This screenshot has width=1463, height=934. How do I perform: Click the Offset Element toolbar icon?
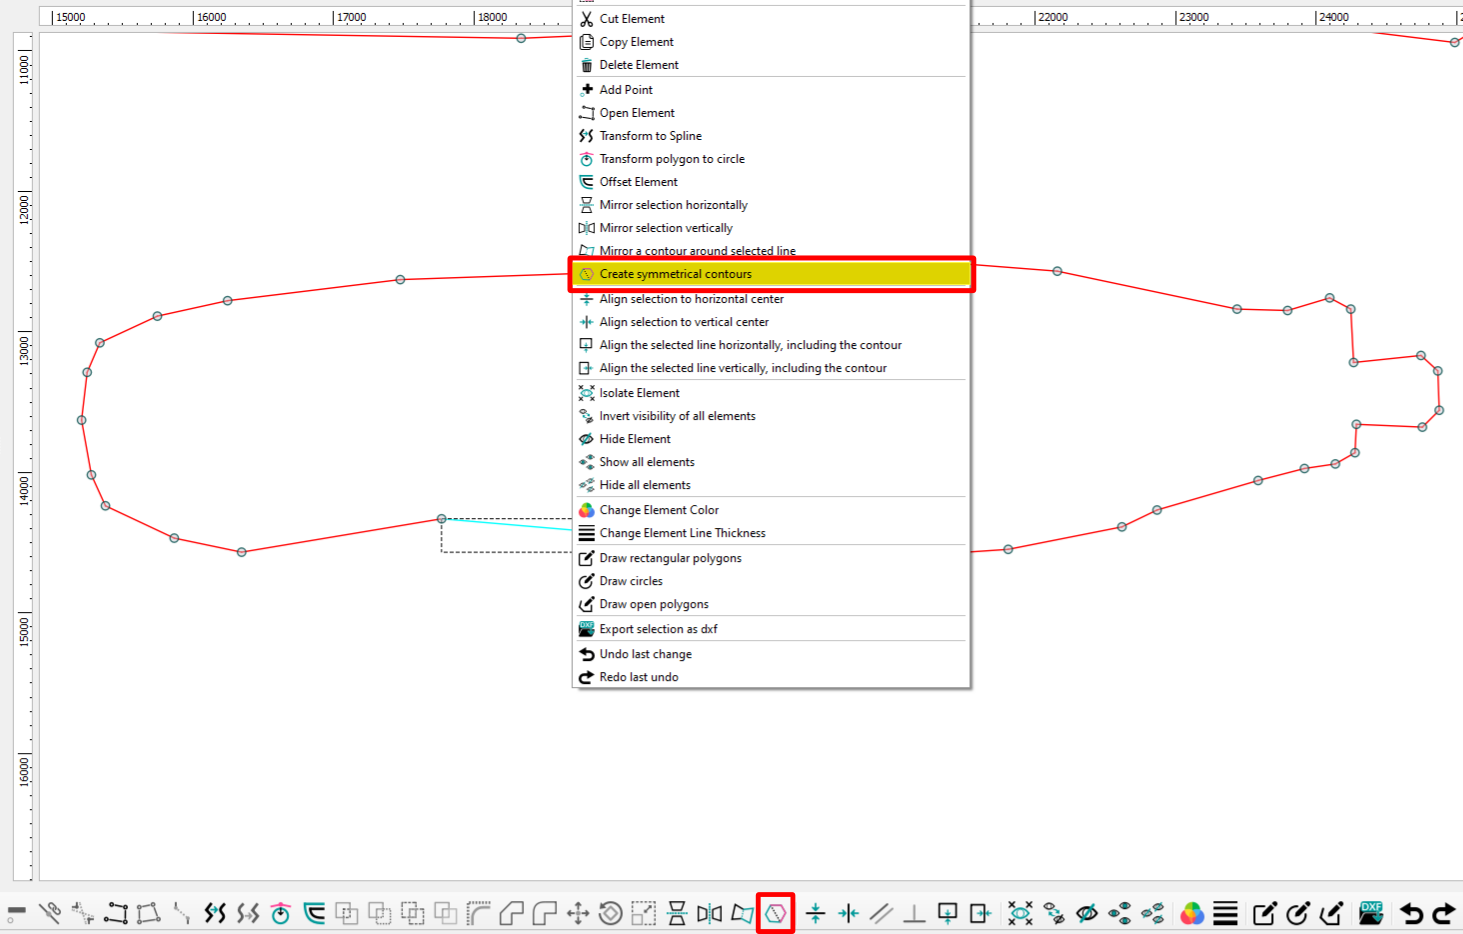[314, 913]
